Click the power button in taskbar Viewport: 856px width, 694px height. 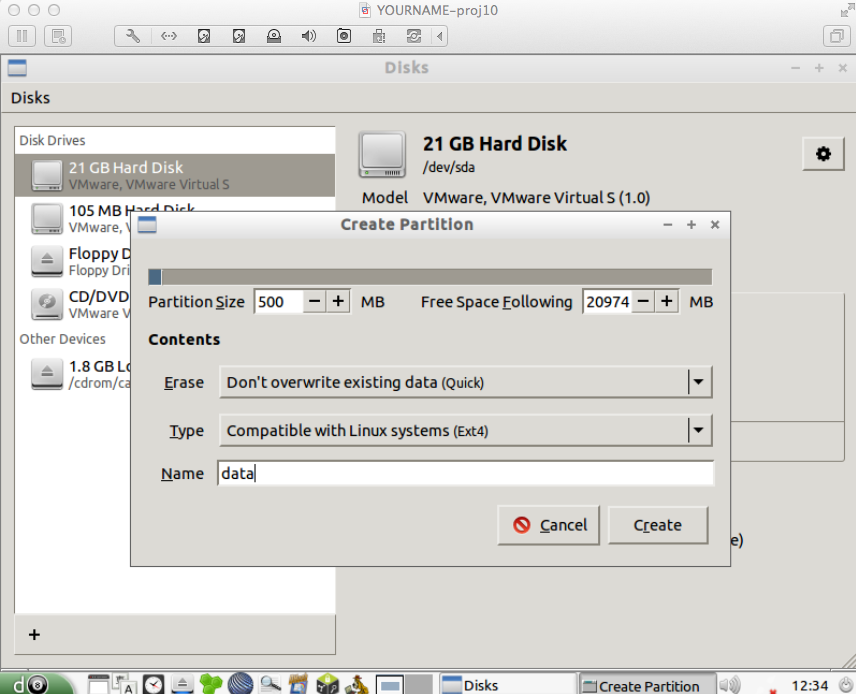coord(845,685)
